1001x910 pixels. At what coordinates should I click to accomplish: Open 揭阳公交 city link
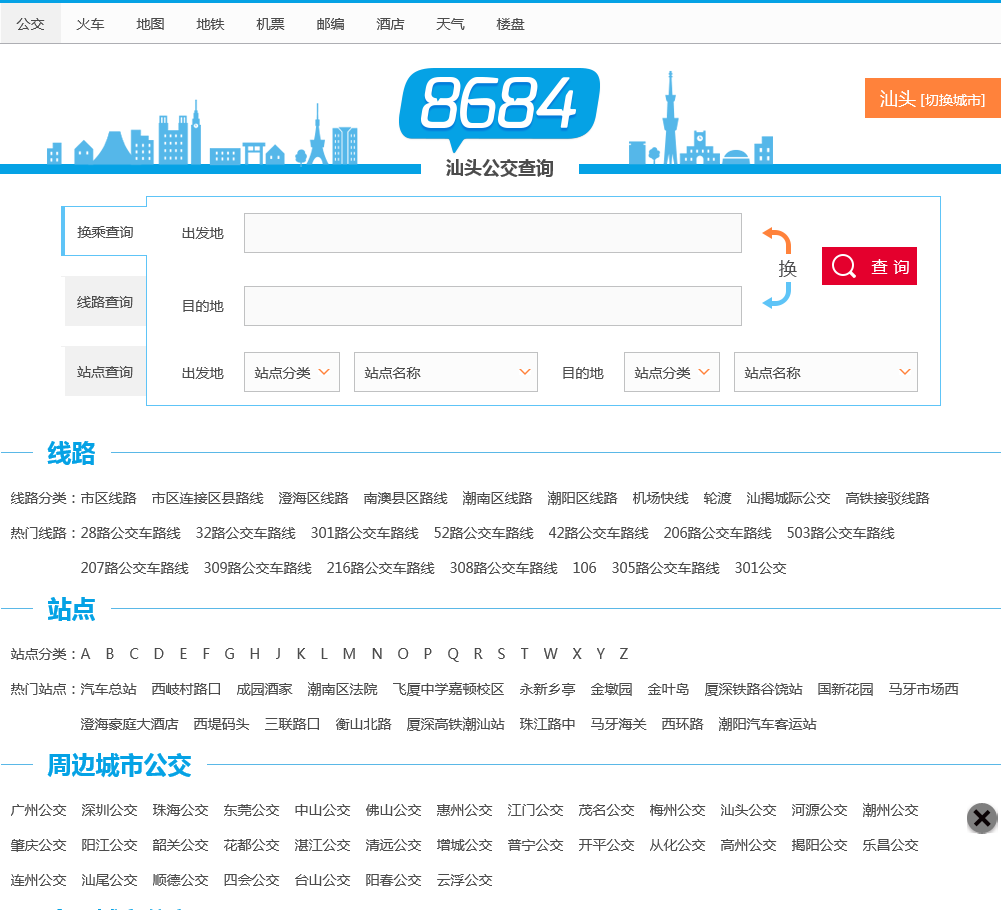pyautogui.click(x=819, y=846)
